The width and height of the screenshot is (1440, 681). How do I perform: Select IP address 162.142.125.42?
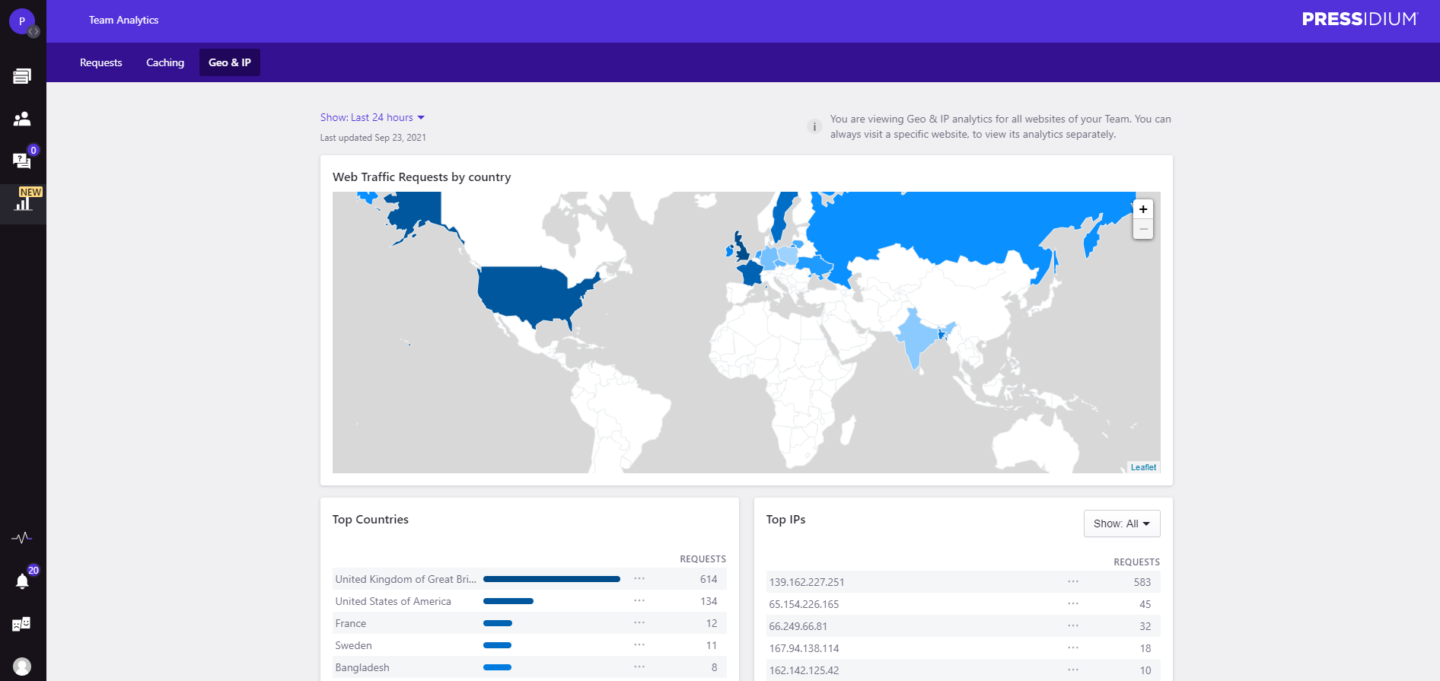[803, 670]
